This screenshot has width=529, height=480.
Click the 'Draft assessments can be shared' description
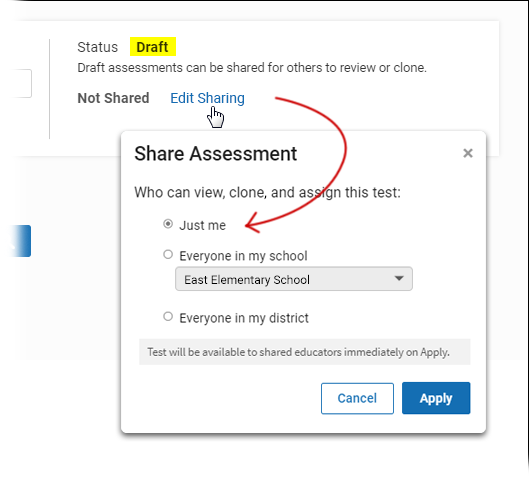pyautogui.click(x=252, y=68)
